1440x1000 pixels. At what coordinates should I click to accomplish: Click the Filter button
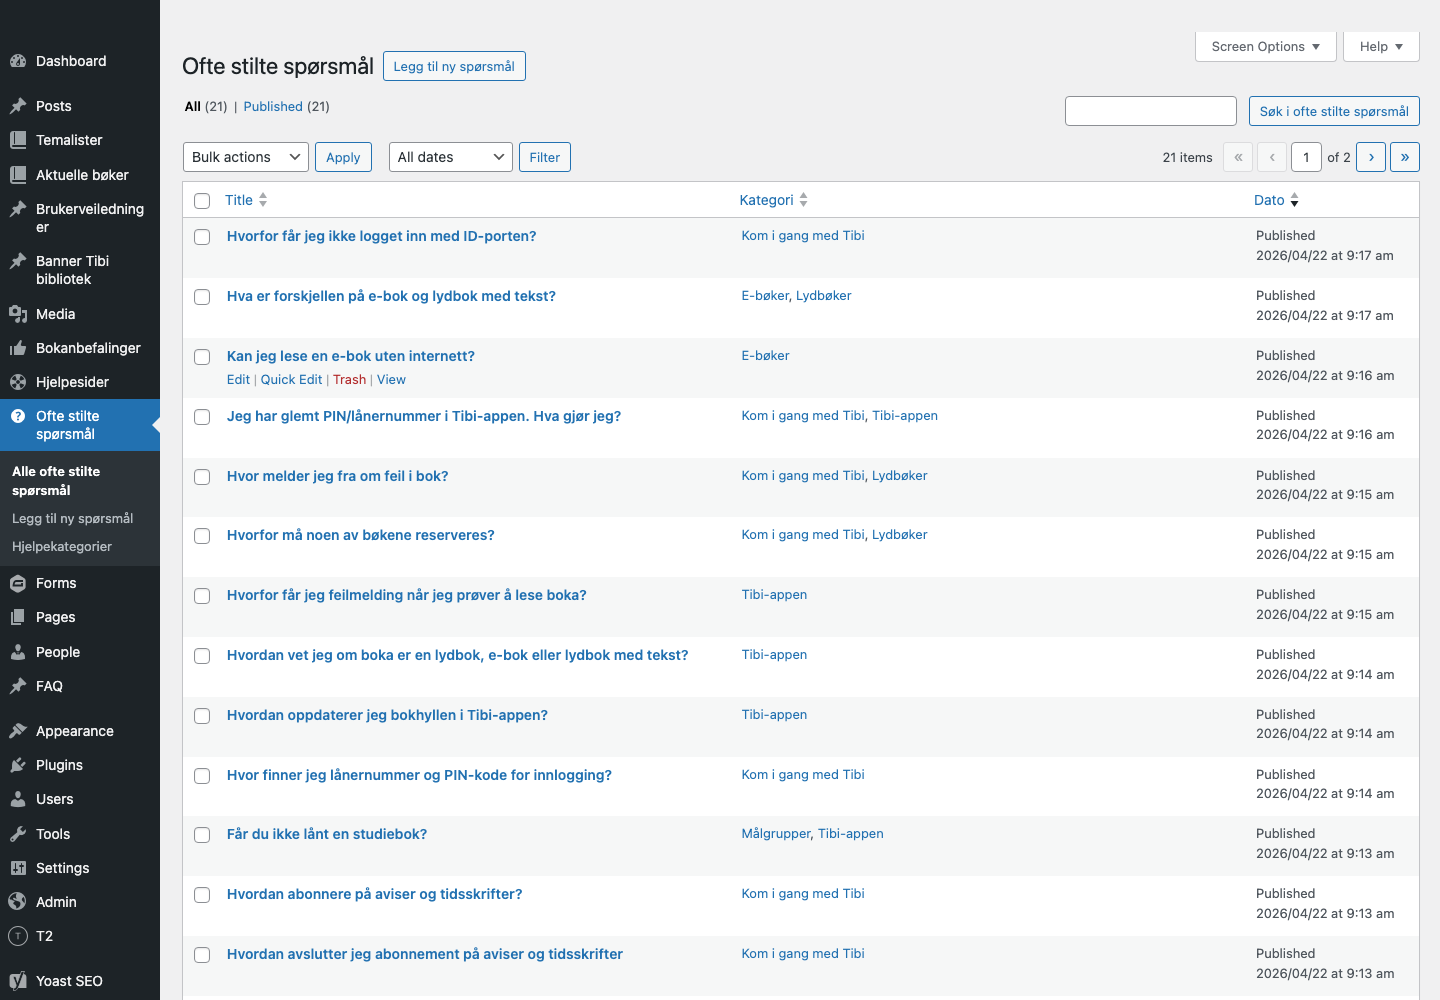[x=545, y=157]
